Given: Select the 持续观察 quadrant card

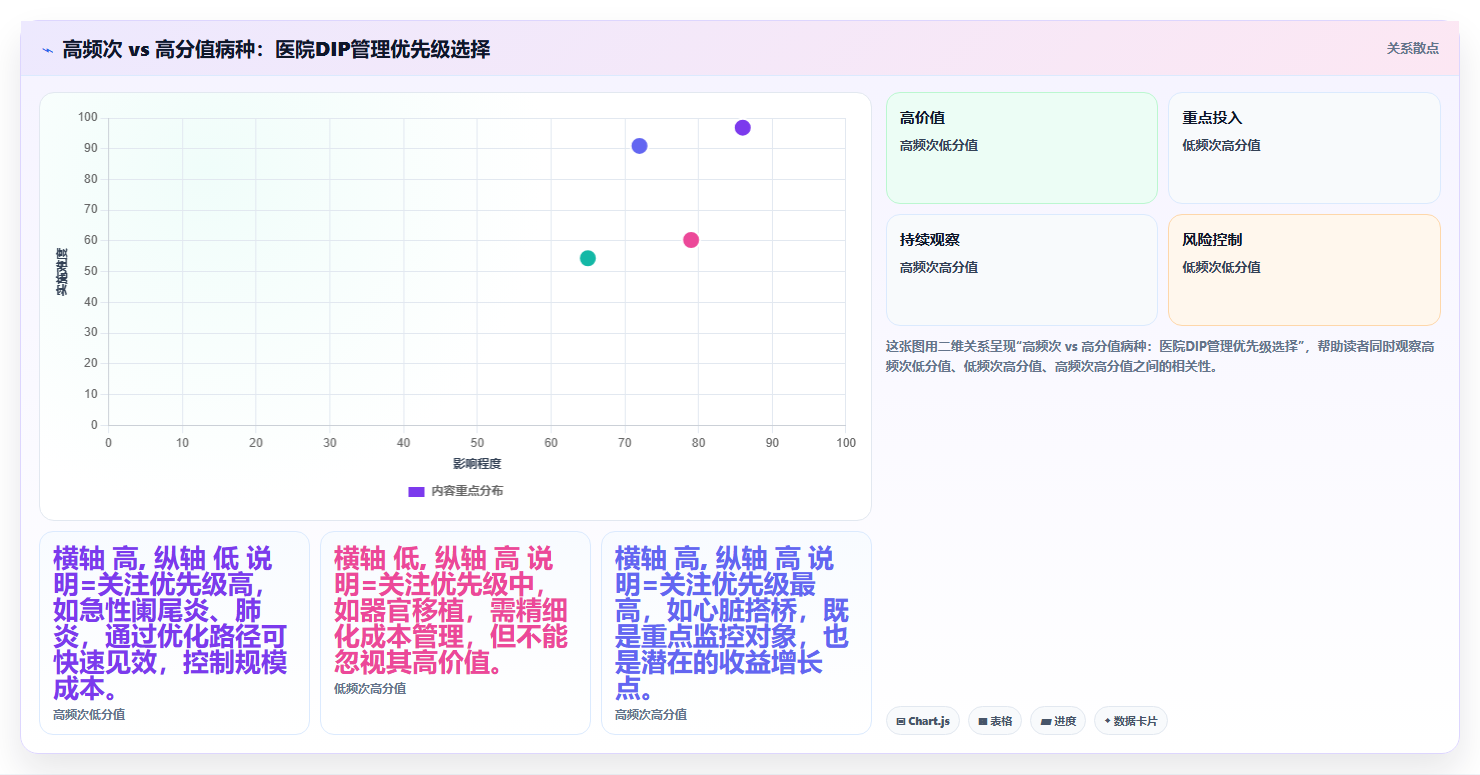Looking at the screenshot, I should pos(1021,270).
